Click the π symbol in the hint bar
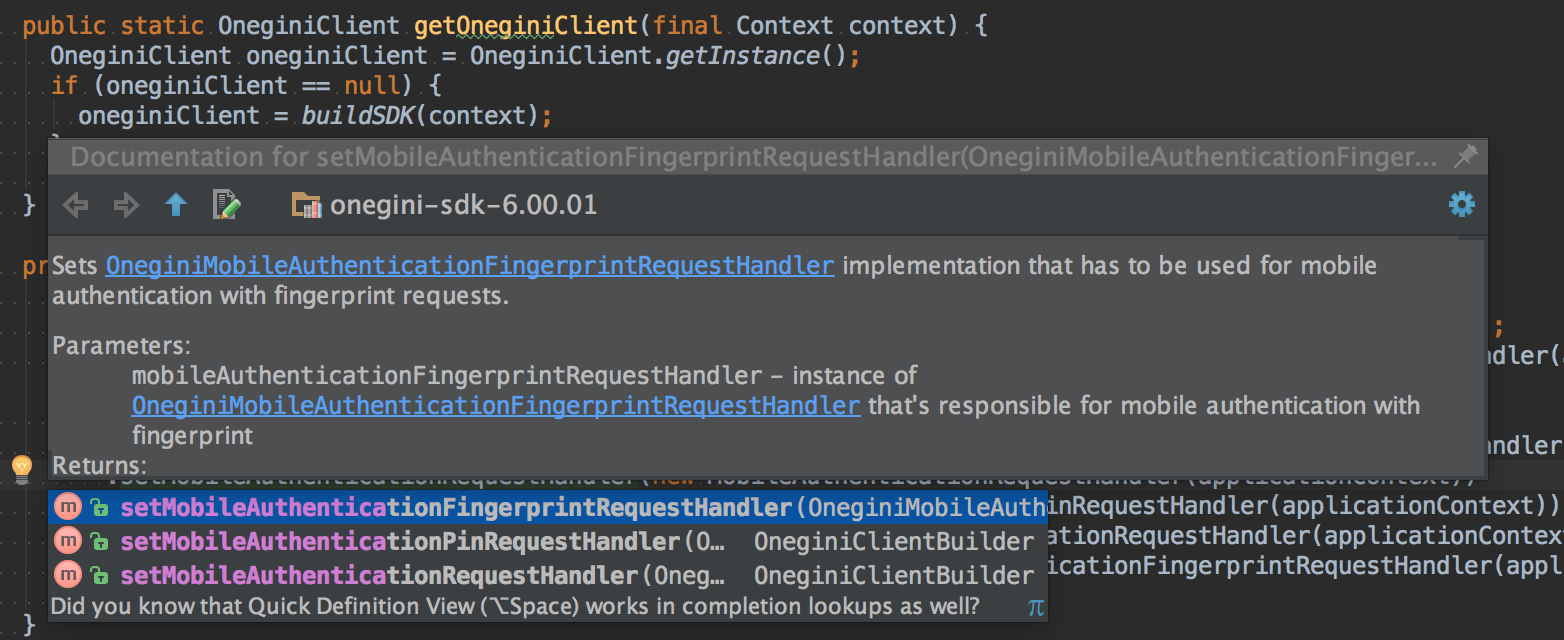Screen dimensions: 1564x640 [1036, 607]
